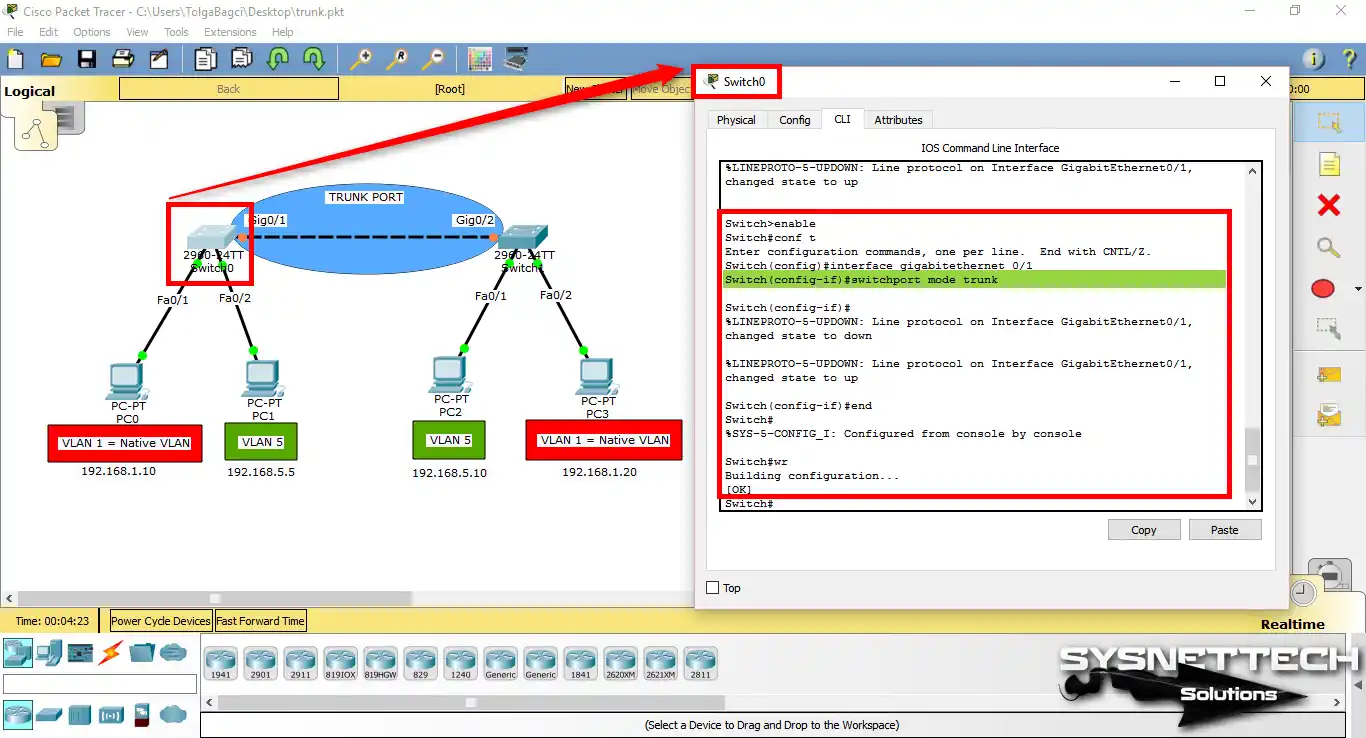Select the red ellipse drawing tool

(x=1323, y=289)
